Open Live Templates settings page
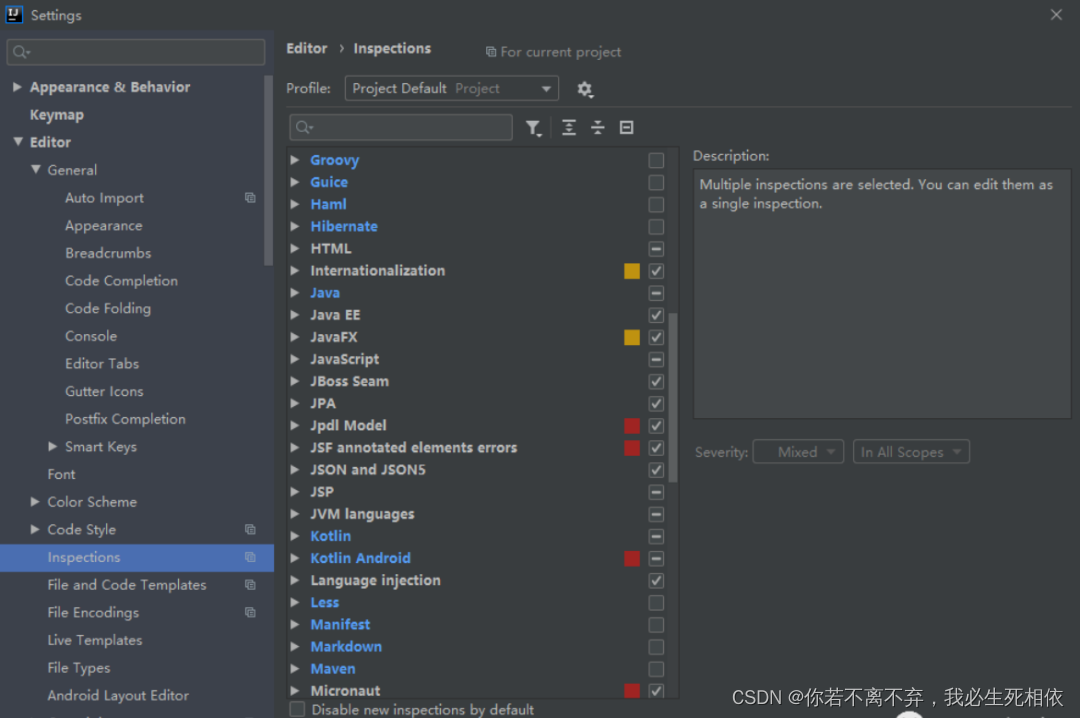1080x718 pixels. coord(95,640)
